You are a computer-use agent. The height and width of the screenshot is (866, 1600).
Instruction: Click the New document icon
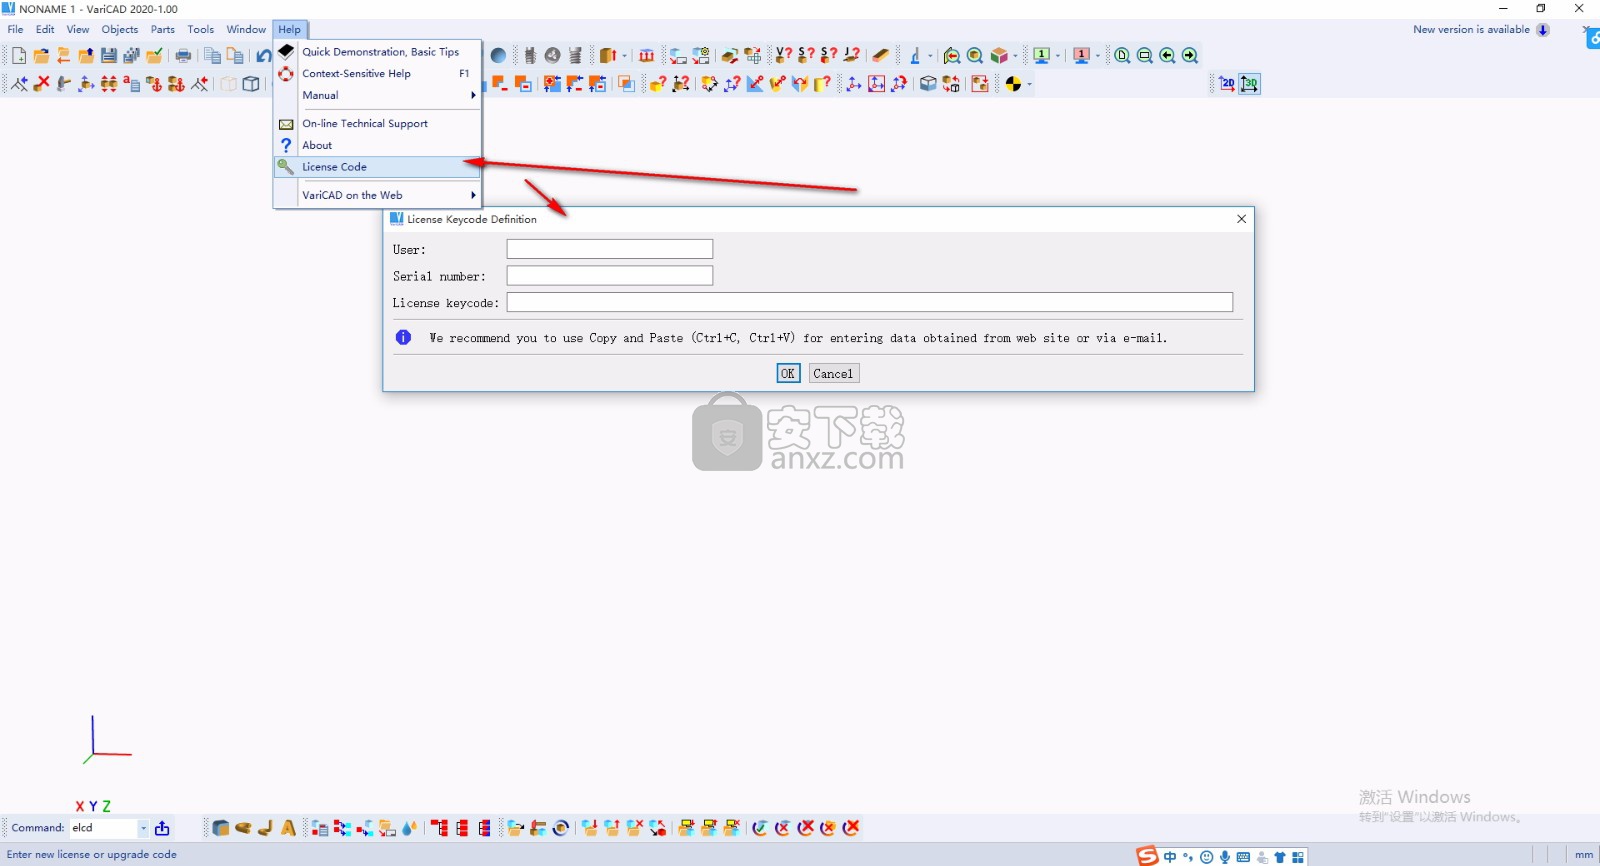(x=19, y=56)
